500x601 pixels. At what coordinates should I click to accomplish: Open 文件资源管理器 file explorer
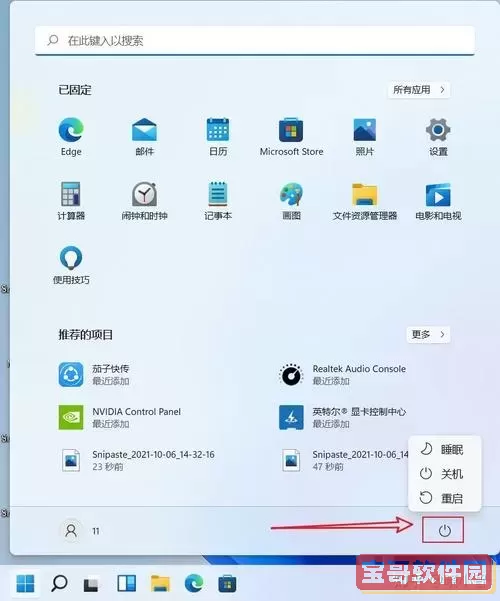[x=365, y=201]
